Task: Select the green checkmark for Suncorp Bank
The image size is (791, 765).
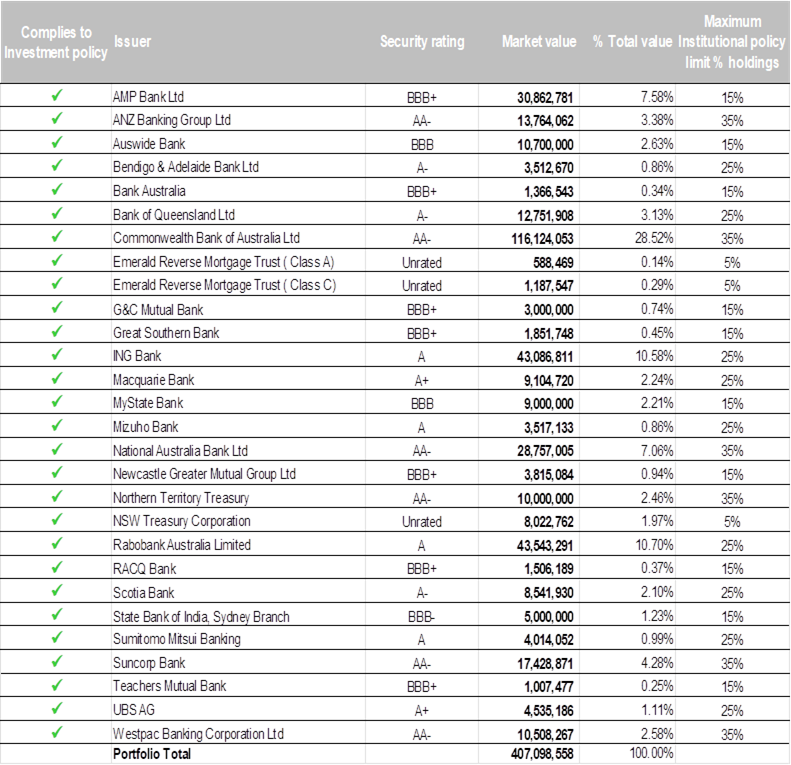Action: [57, 663]
